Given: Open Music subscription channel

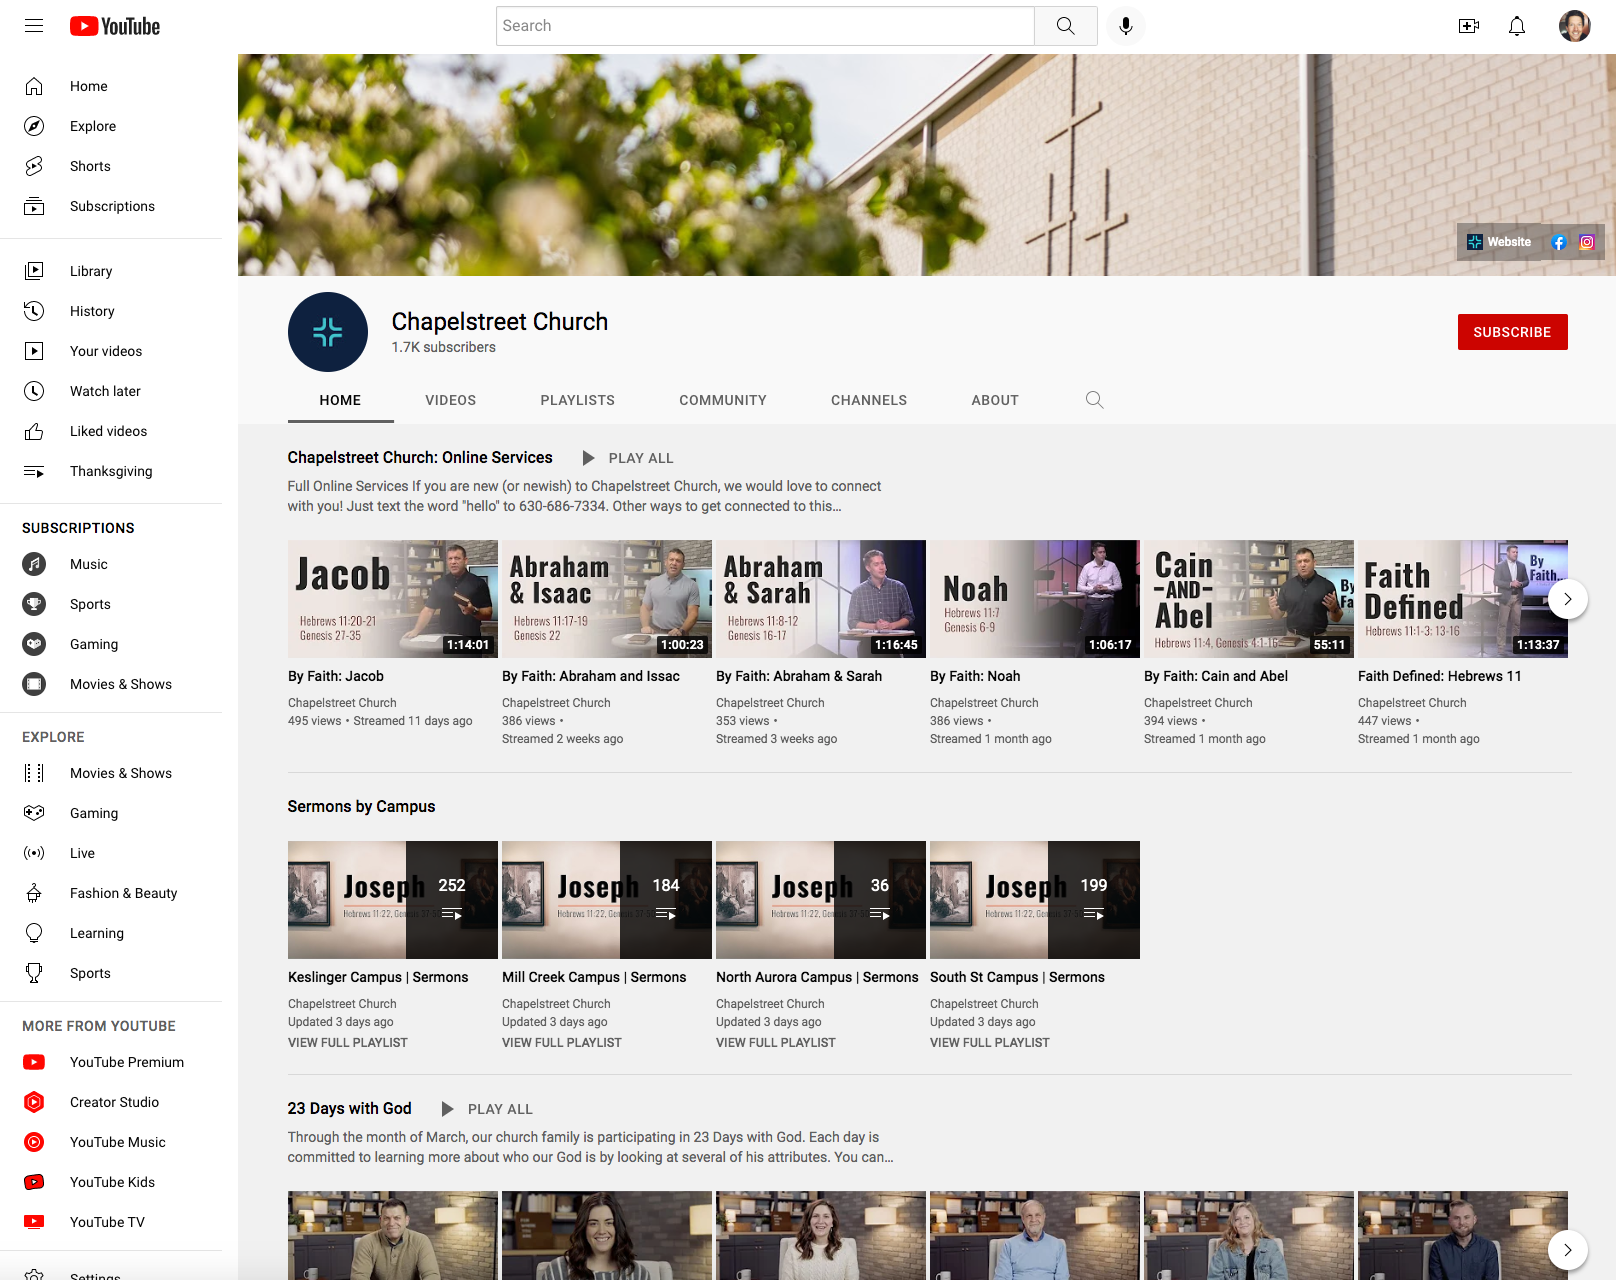Looking at the screenshot, I should coord(111,564).
